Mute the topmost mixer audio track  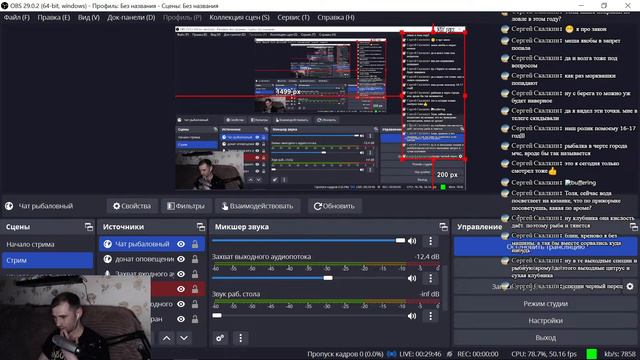tap(412, 241)
